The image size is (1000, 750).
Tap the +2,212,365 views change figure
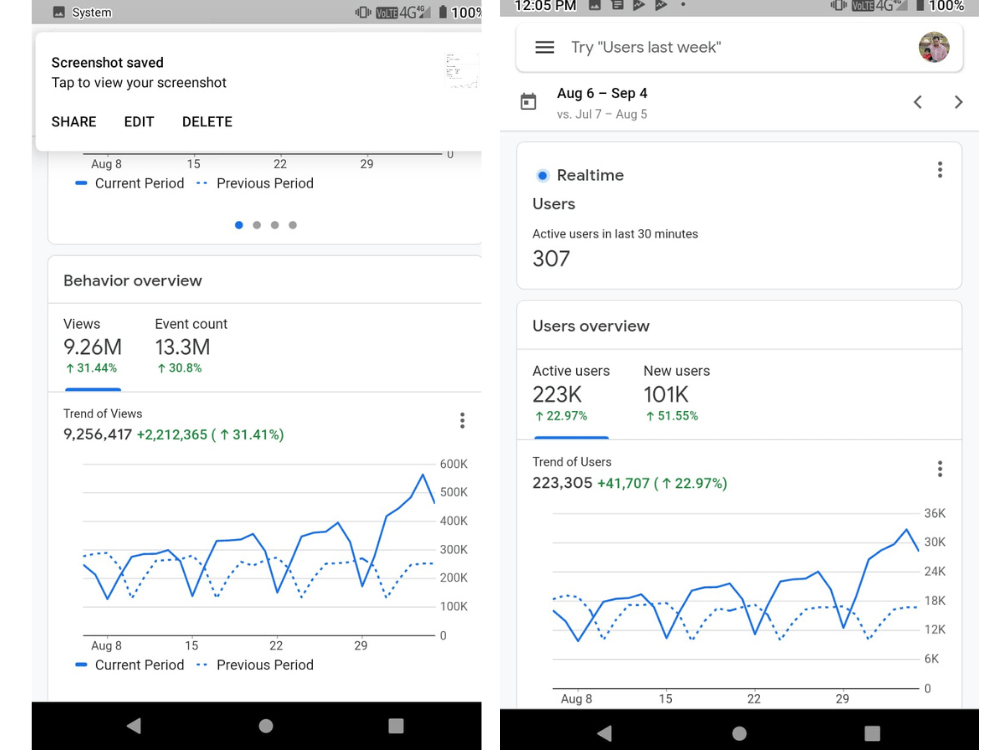pyautogui.click(x=172, y=435)
